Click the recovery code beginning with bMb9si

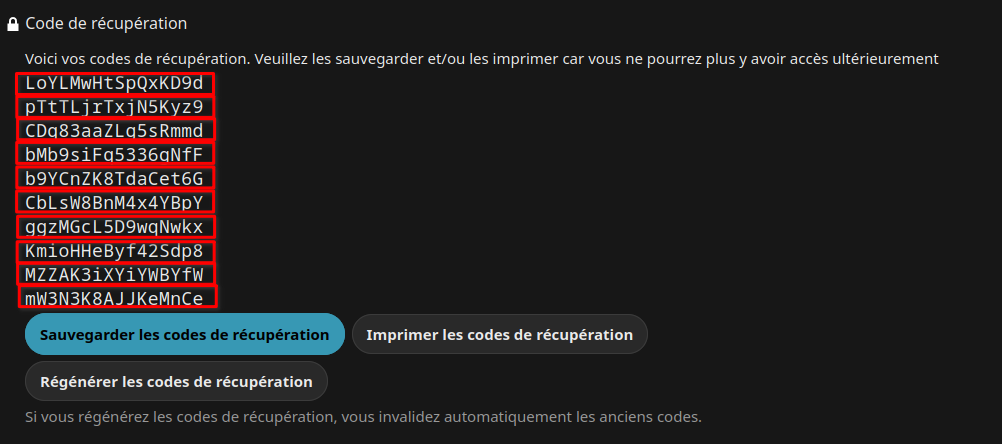click(x=114, y=155)
